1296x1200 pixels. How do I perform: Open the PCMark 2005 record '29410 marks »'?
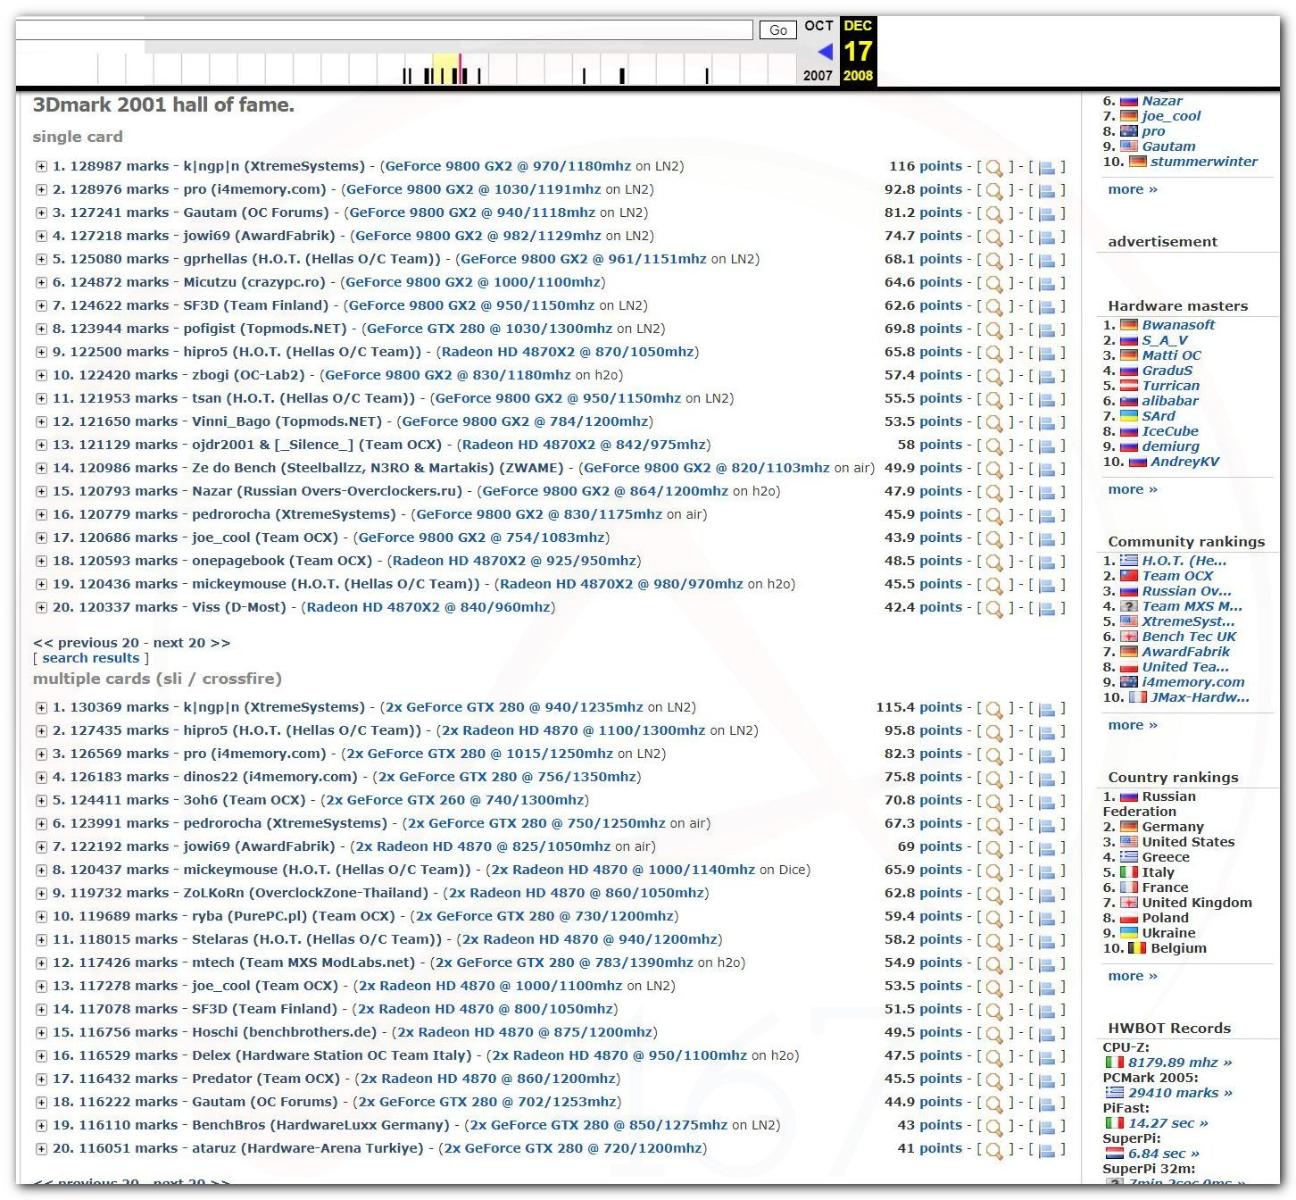1180,1093
